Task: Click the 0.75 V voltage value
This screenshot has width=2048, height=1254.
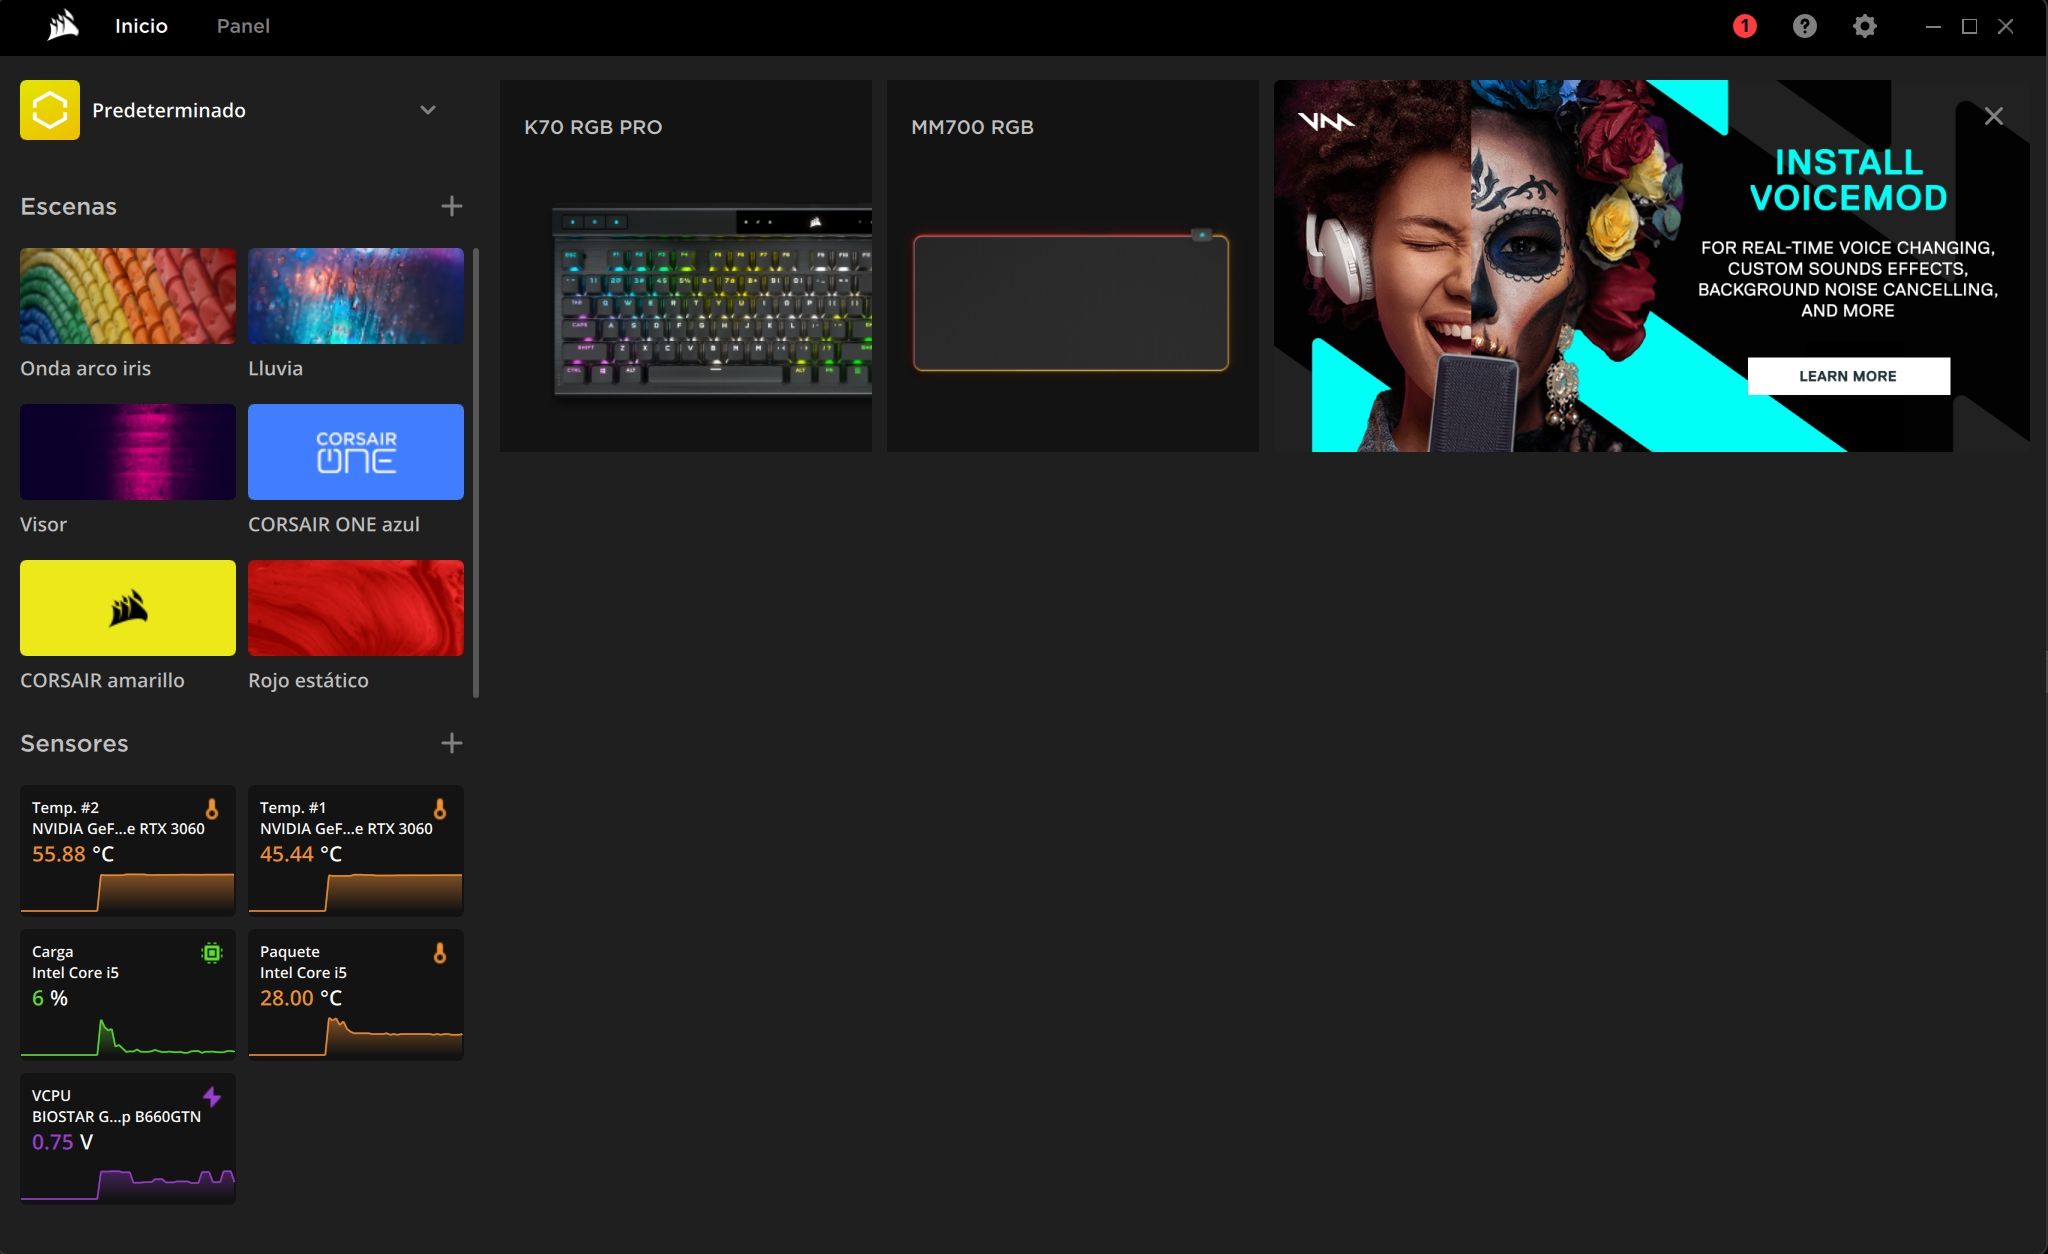Action: pyautogui.click(x=62, y=1142)
